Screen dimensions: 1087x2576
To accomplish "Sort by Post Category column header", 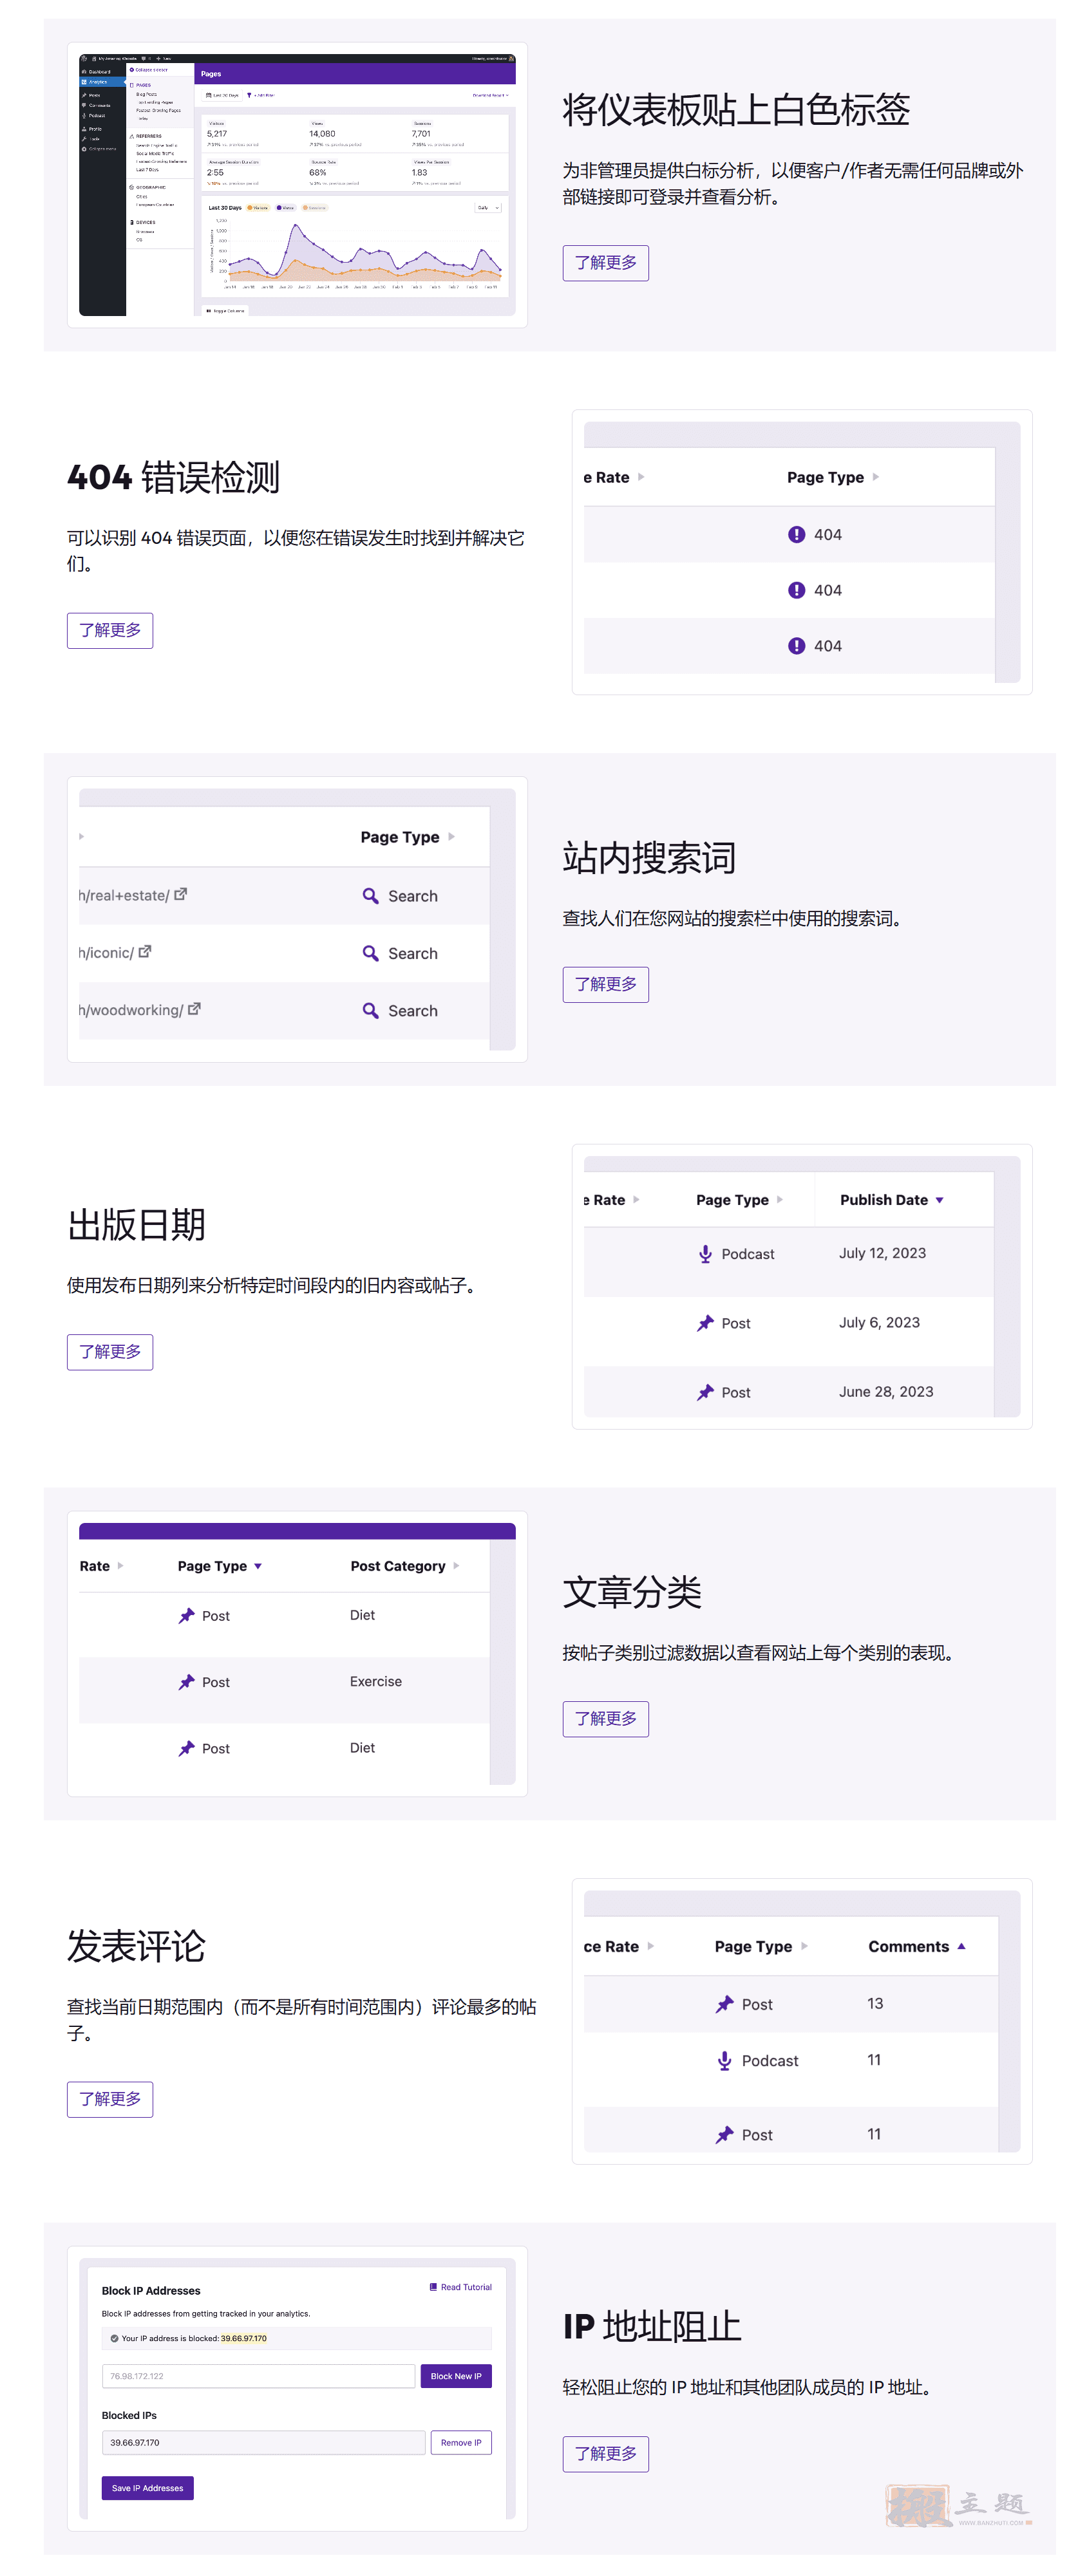I will coord(405,1567).
